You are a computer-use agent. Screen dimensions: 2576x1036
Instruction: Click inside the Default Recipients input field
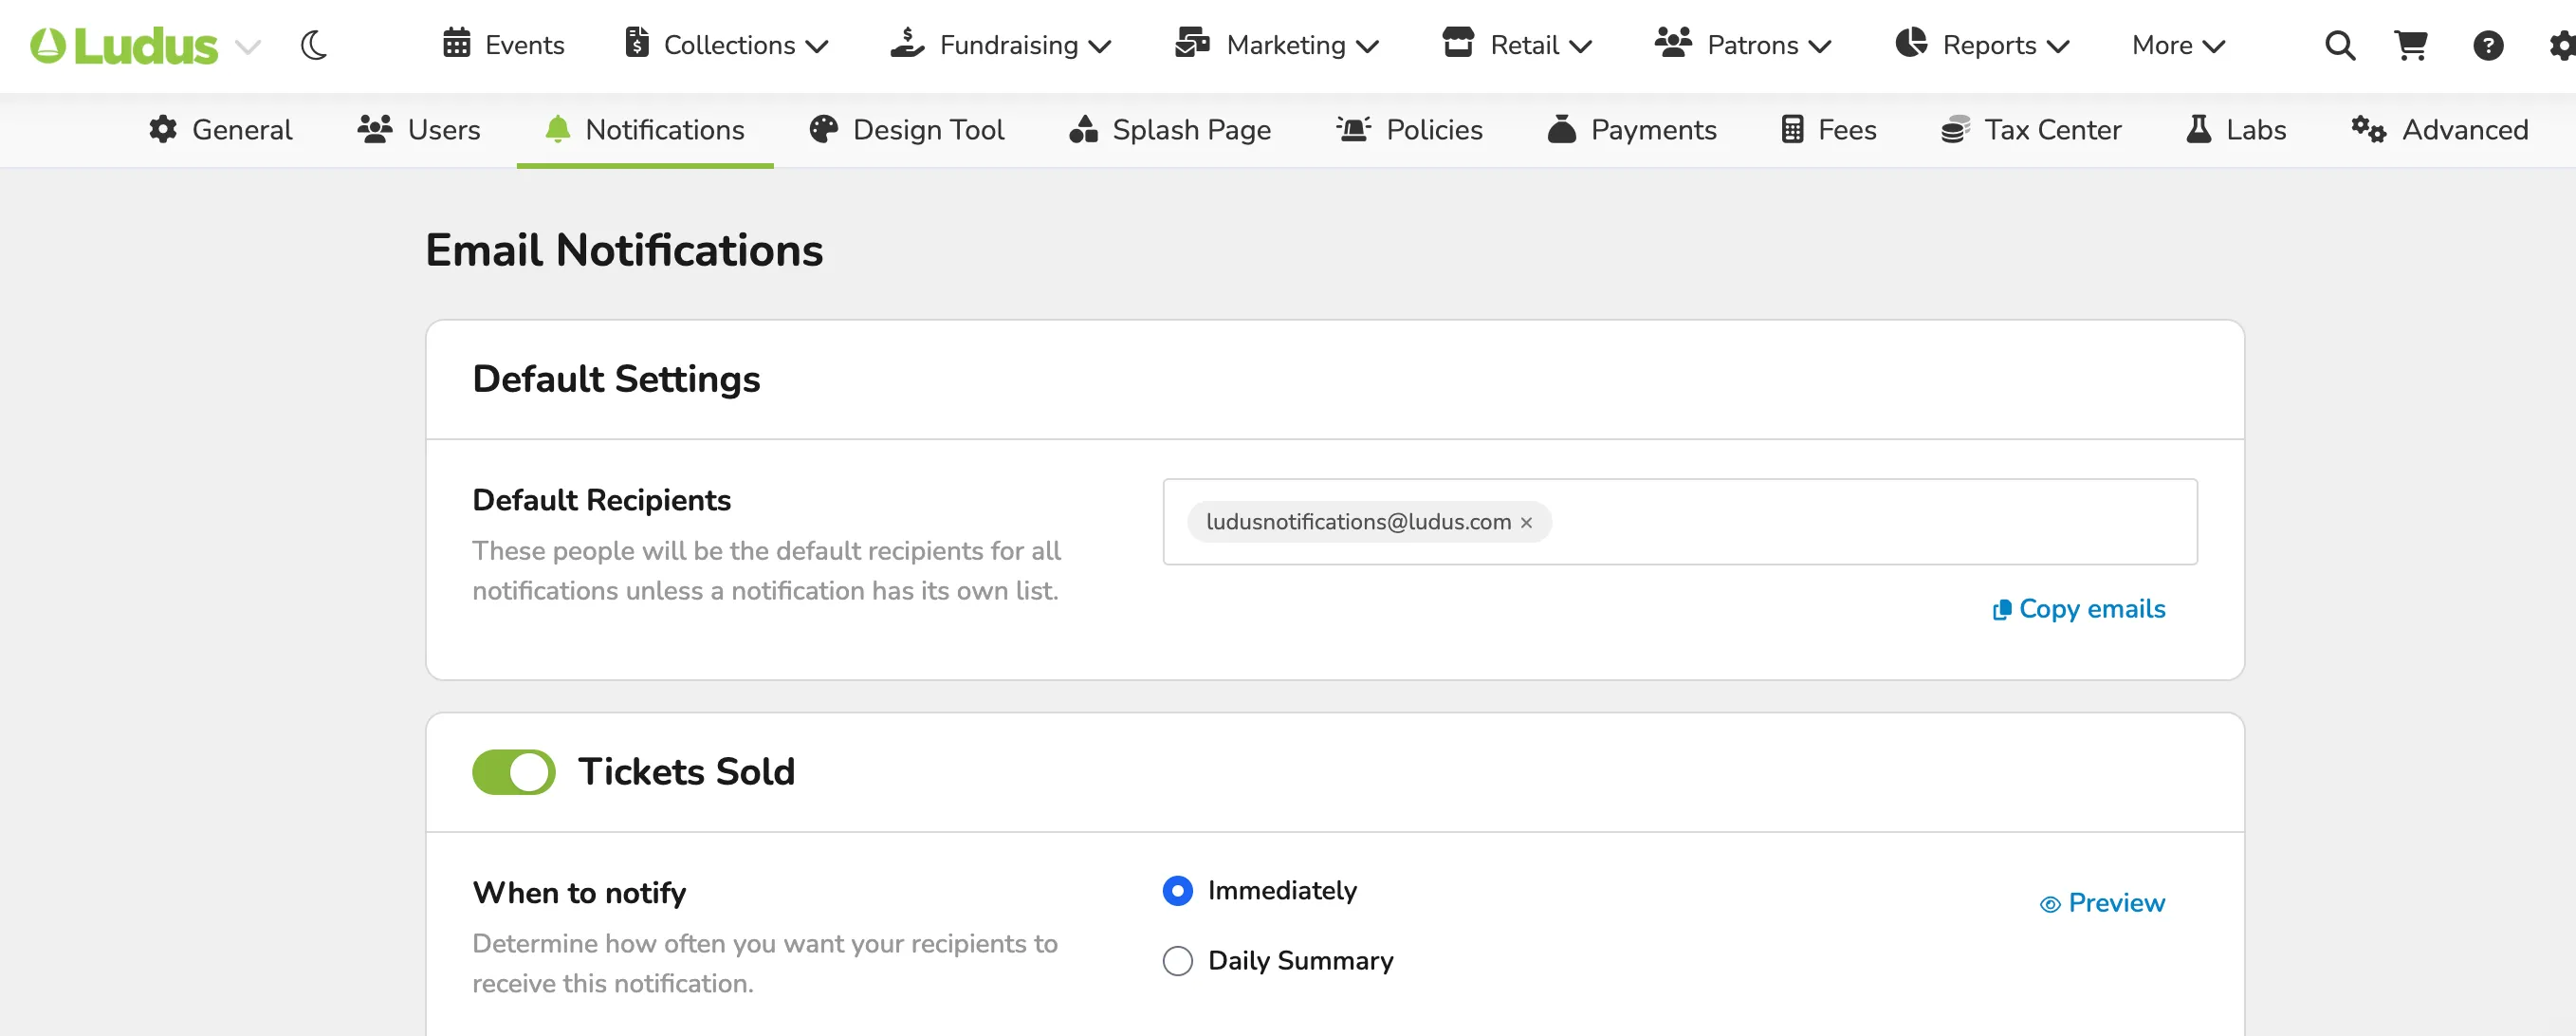(1680, 522)
